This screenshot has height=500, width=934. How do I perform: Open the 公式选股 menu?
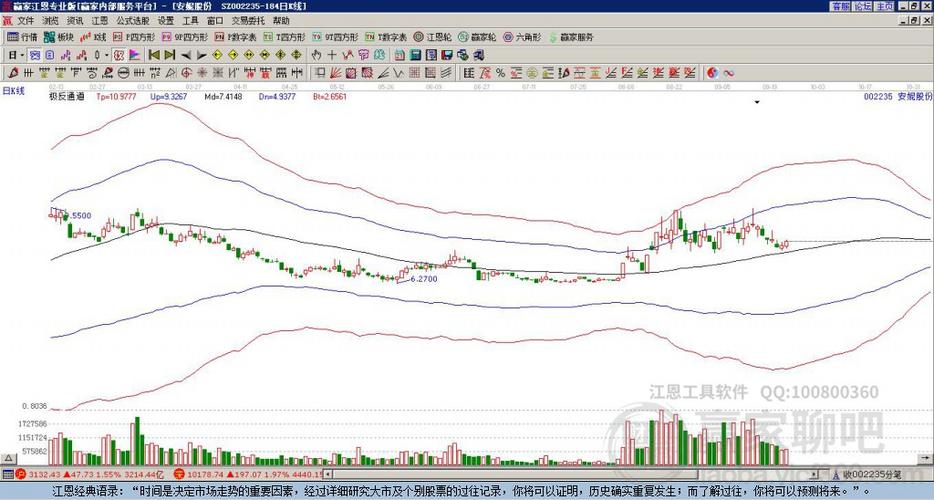point(133,21)
